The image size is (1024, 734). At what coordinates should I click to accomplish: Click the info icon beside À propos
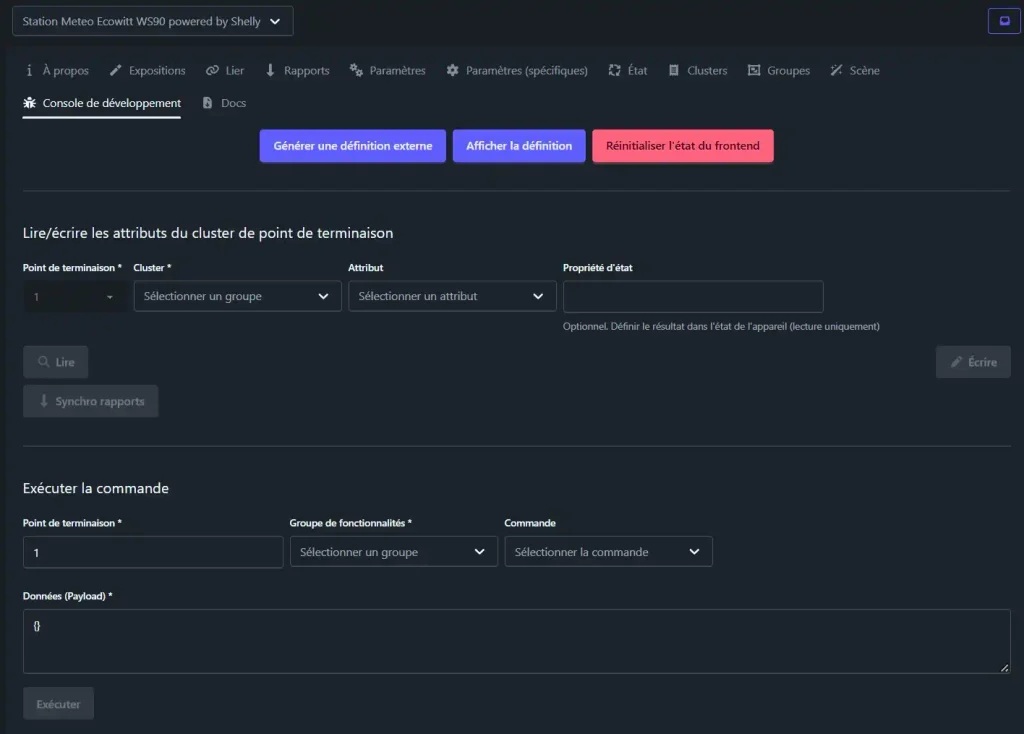click(29, 71)
